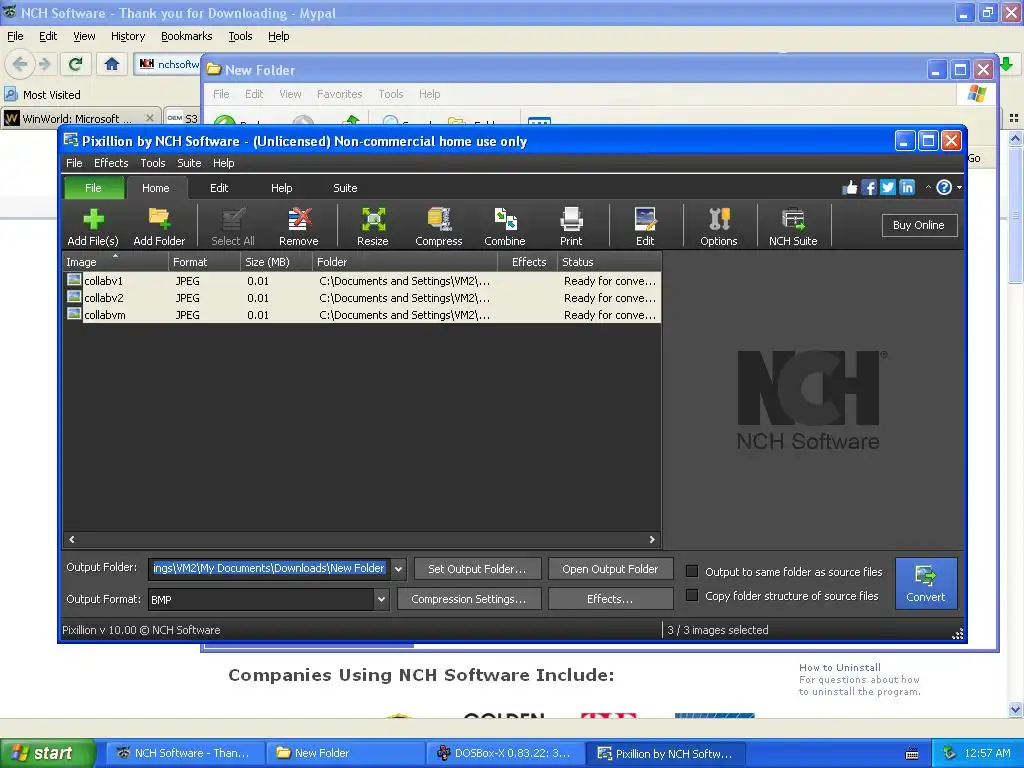1024x768 pixels.
Task: Click the LinkedIn share icon
Action: [906, 188]
